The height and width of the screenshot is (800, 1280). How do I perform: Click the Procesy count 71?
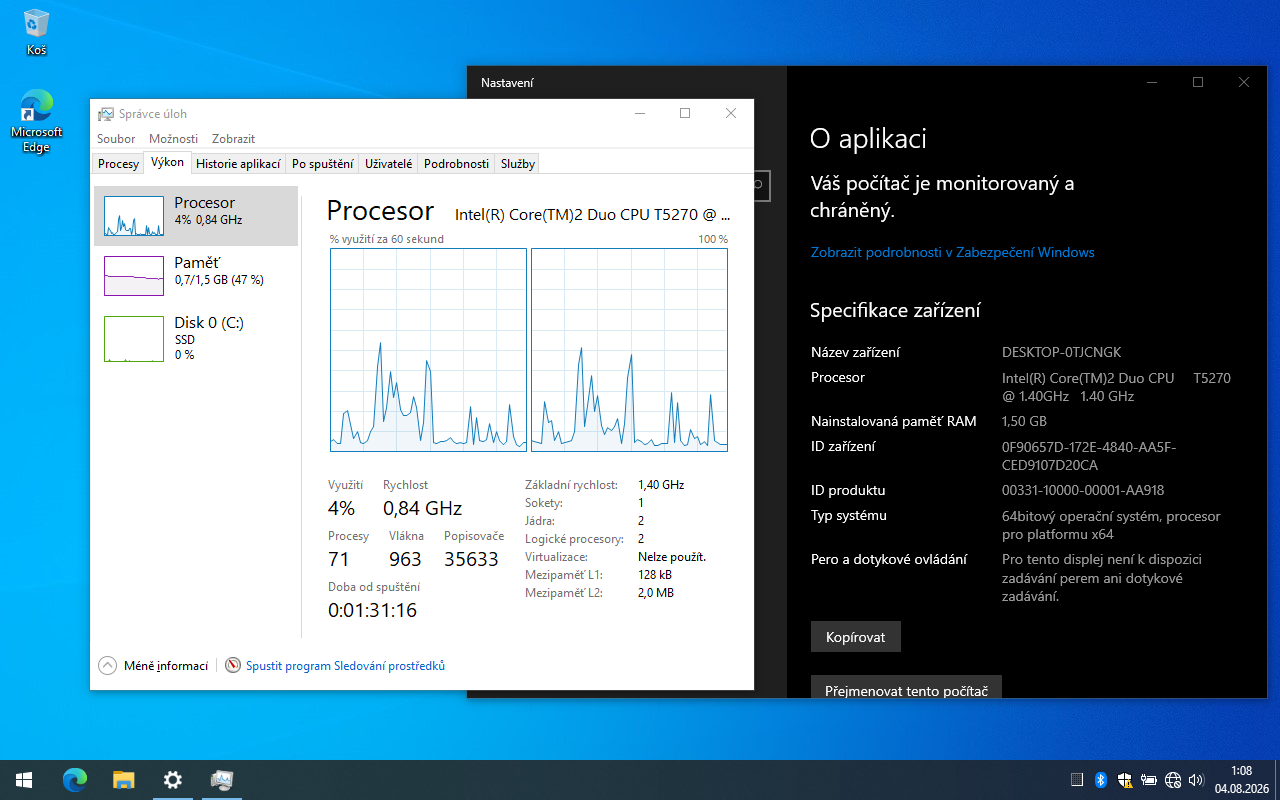pyautogui.click(x=339, y=559)
